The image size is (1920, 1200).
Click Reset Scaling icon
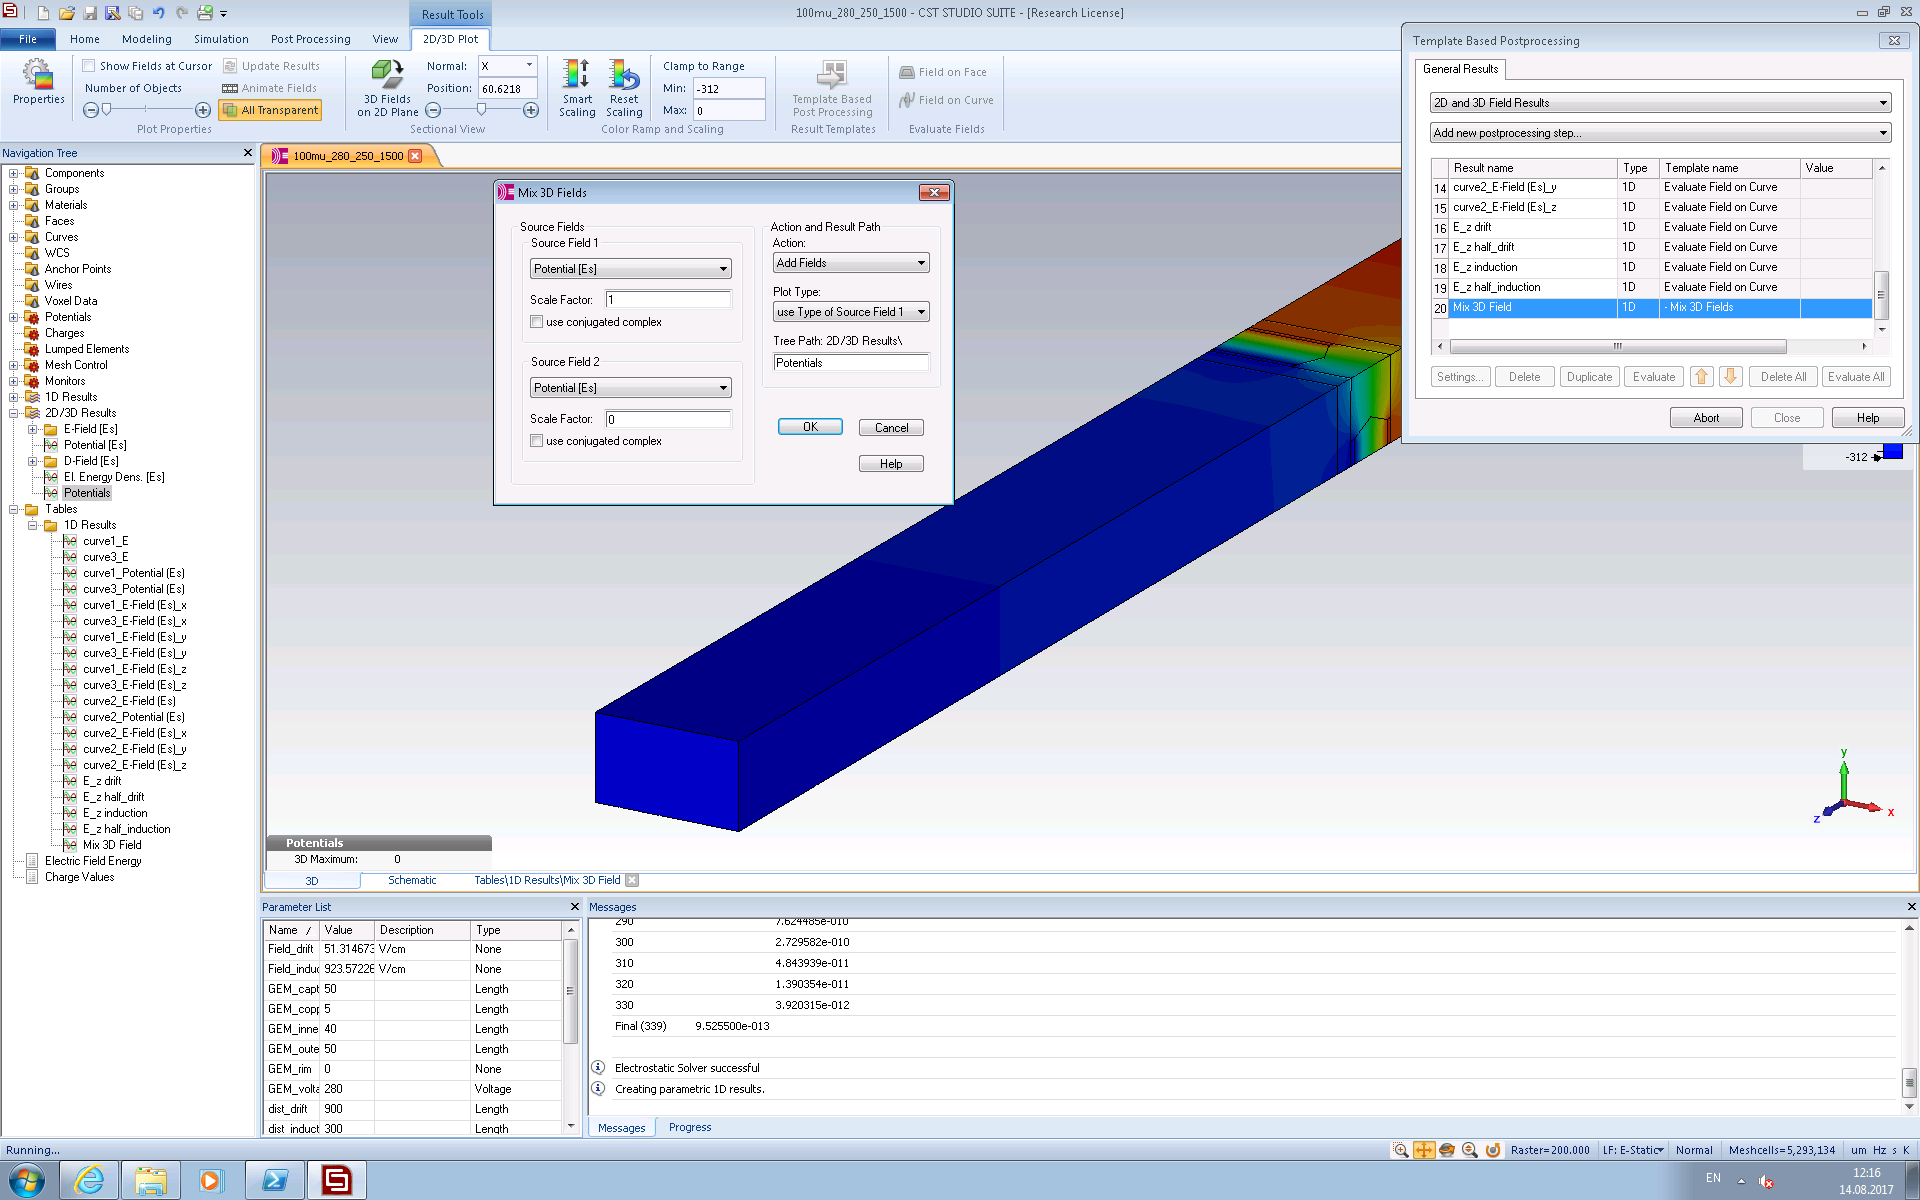point(624,88)
